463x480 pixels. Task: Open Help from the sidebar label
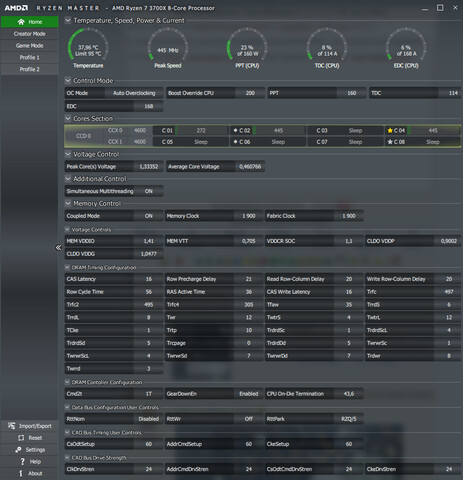35,462
